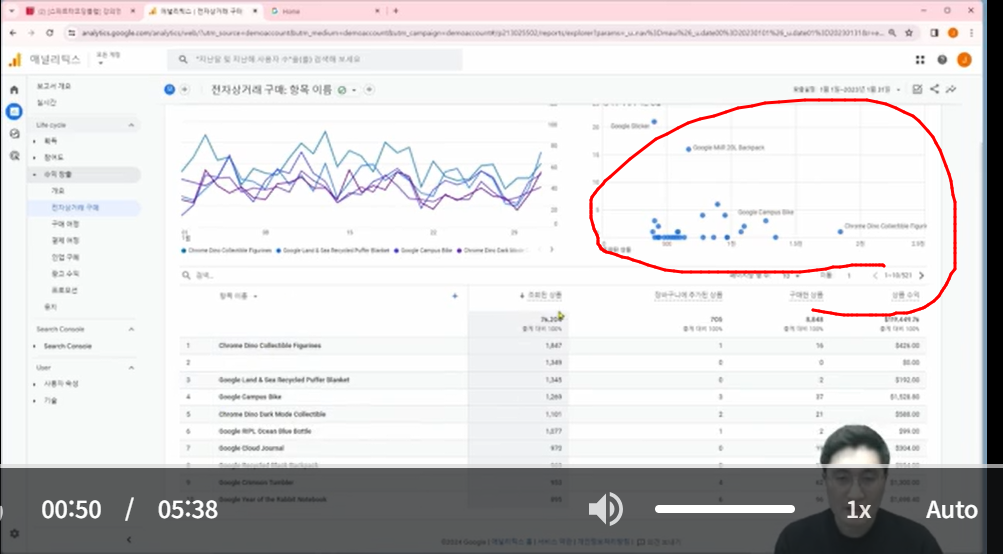Sort by 구매한 상품 column header

tap(806, 296)
